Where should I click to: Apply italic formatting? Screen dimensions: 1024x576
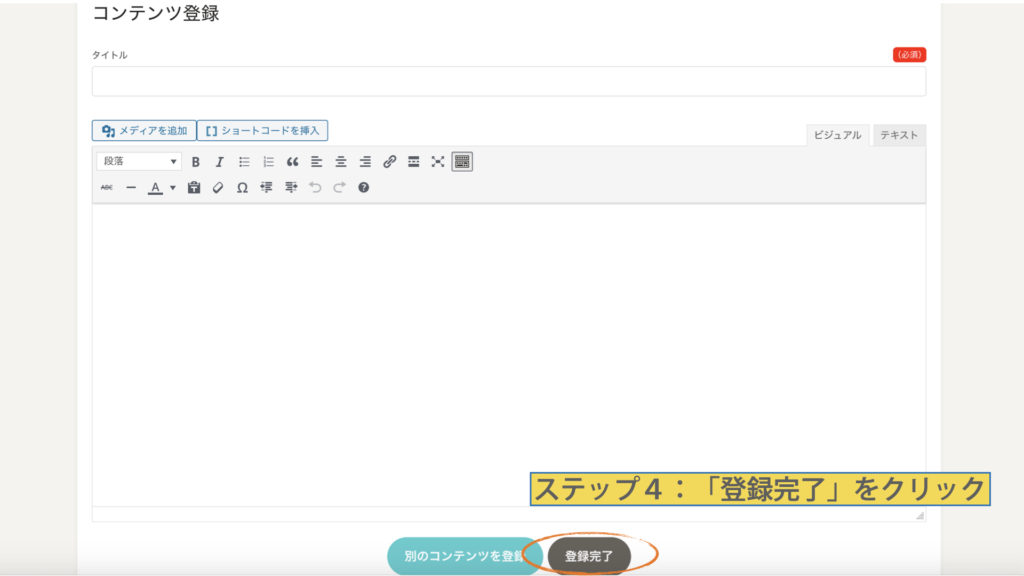tap(219, 162)
